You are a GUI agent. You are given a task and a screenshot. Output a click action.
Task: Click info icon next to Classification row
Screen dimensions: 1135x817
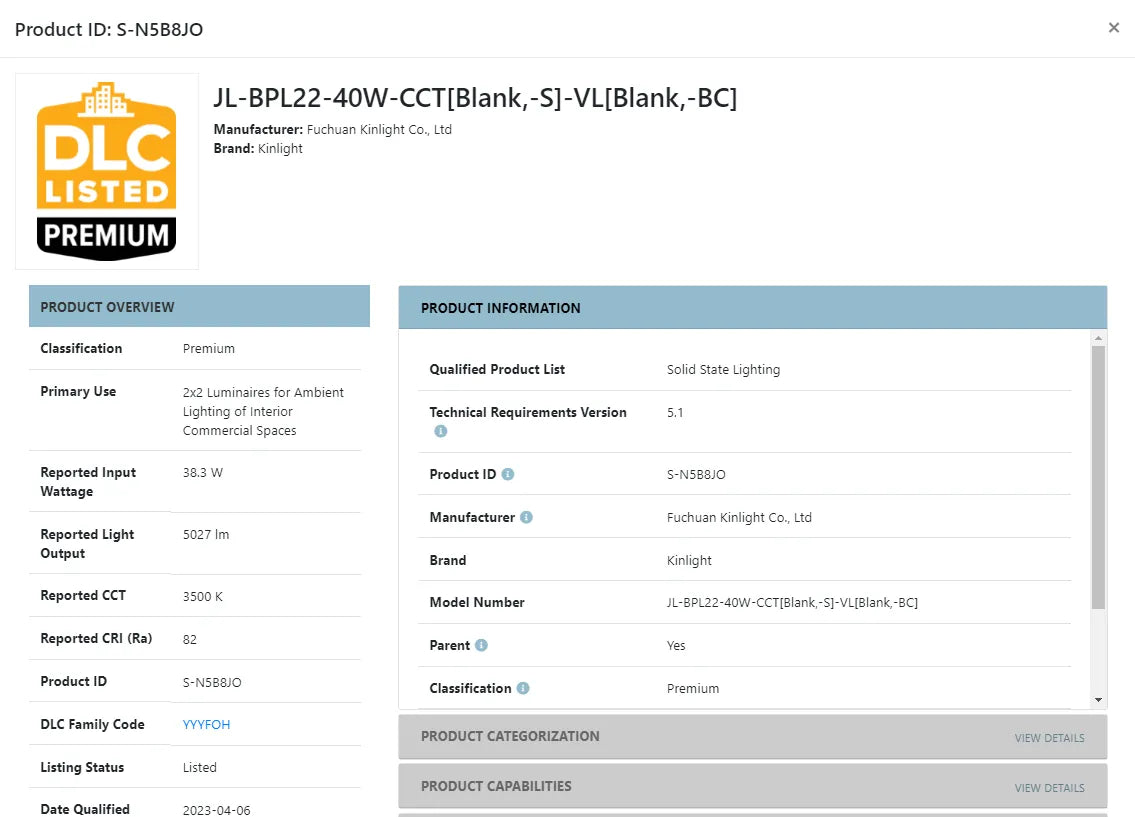[522, 688]
